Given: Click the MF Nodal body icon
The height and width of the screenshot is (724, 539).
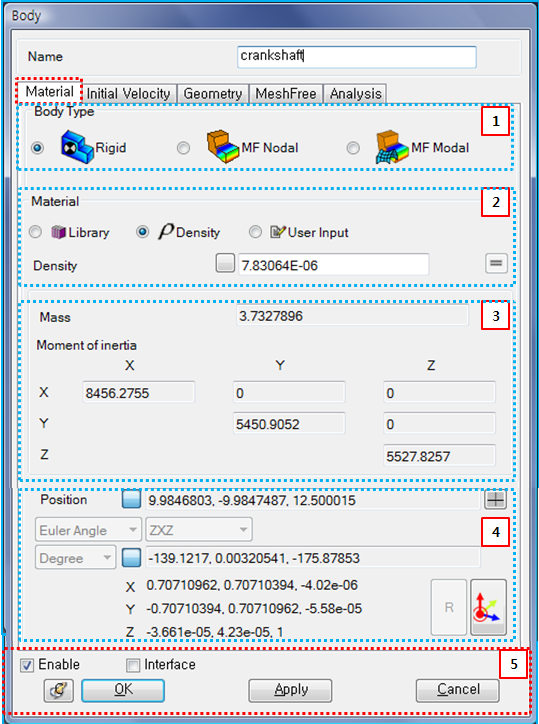Looking at the screenshot, I should tap(224, 148).
